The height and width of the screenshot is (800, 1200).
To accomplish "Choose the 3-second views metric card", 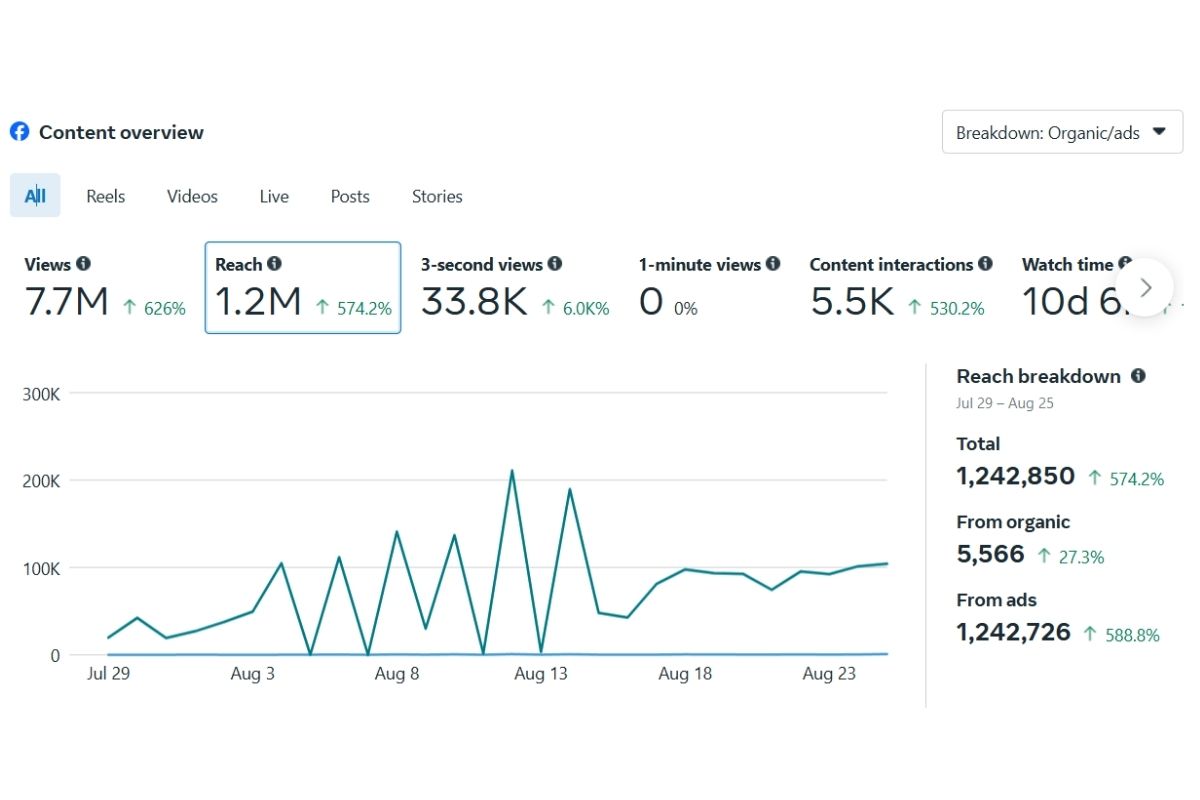I will [514, 287].
